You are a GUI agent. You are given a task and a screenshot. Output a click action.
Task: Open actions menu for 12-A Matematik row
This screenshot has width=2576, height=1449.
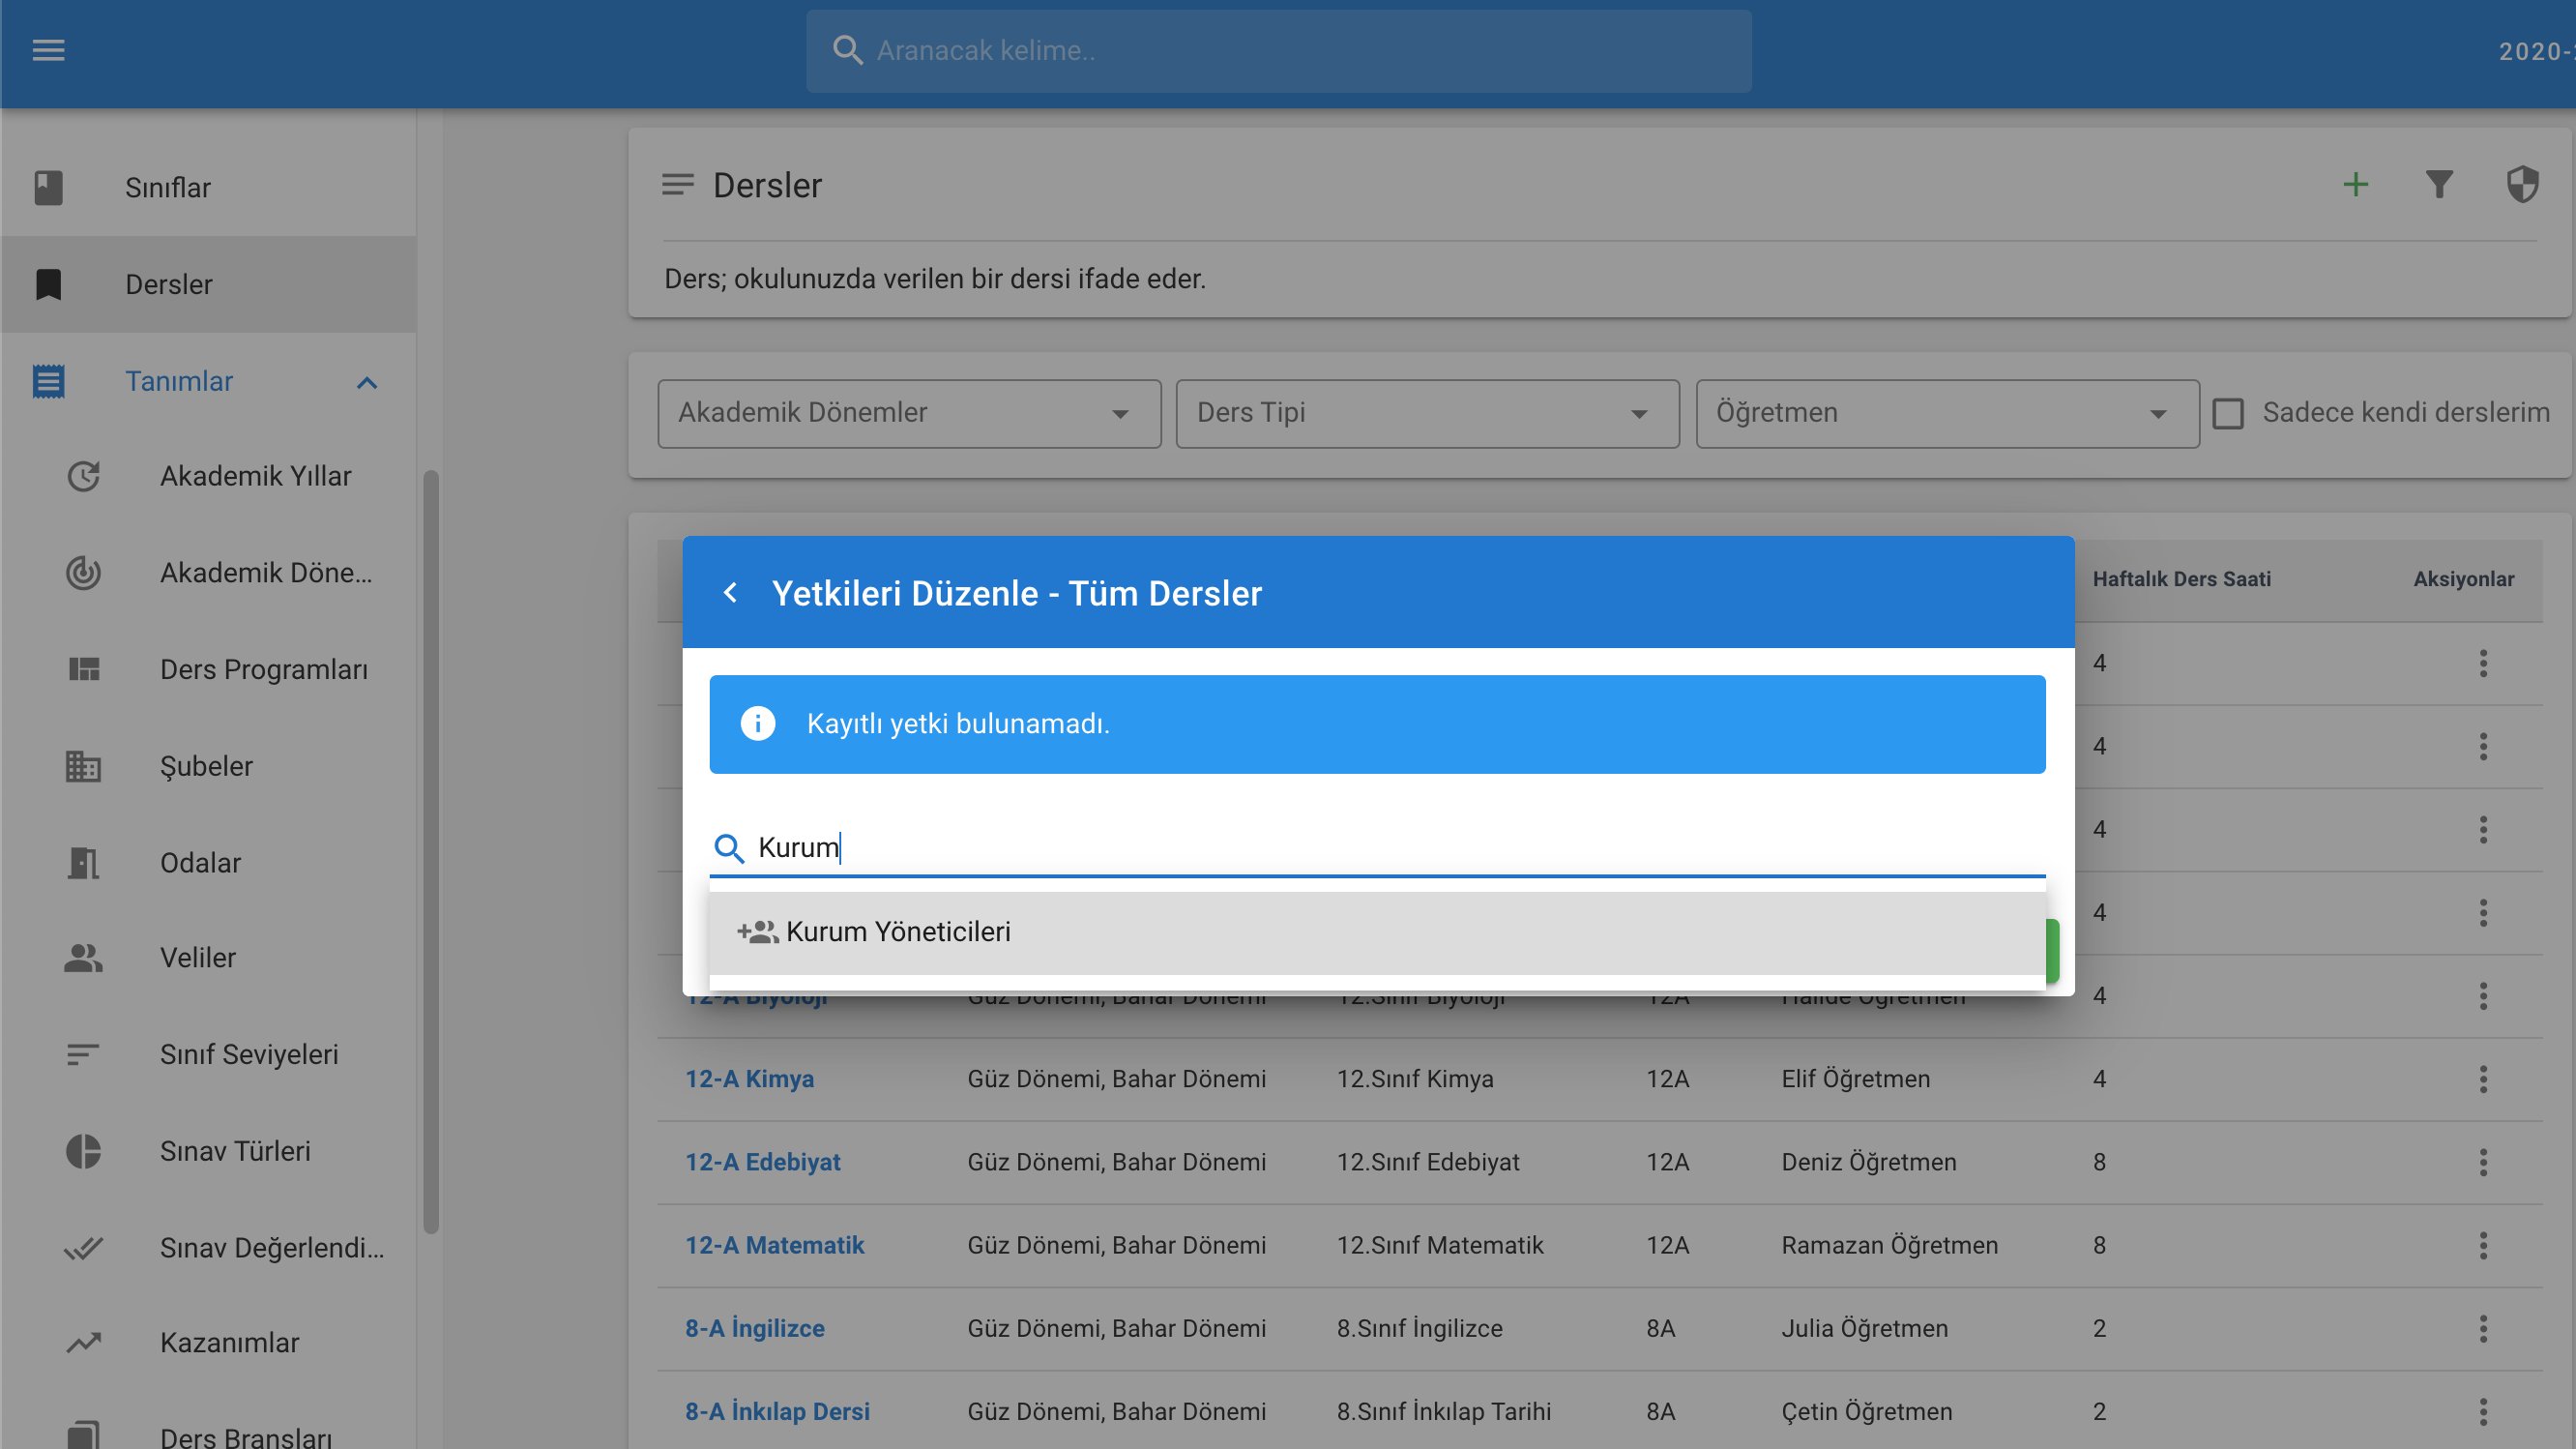2482,1245
